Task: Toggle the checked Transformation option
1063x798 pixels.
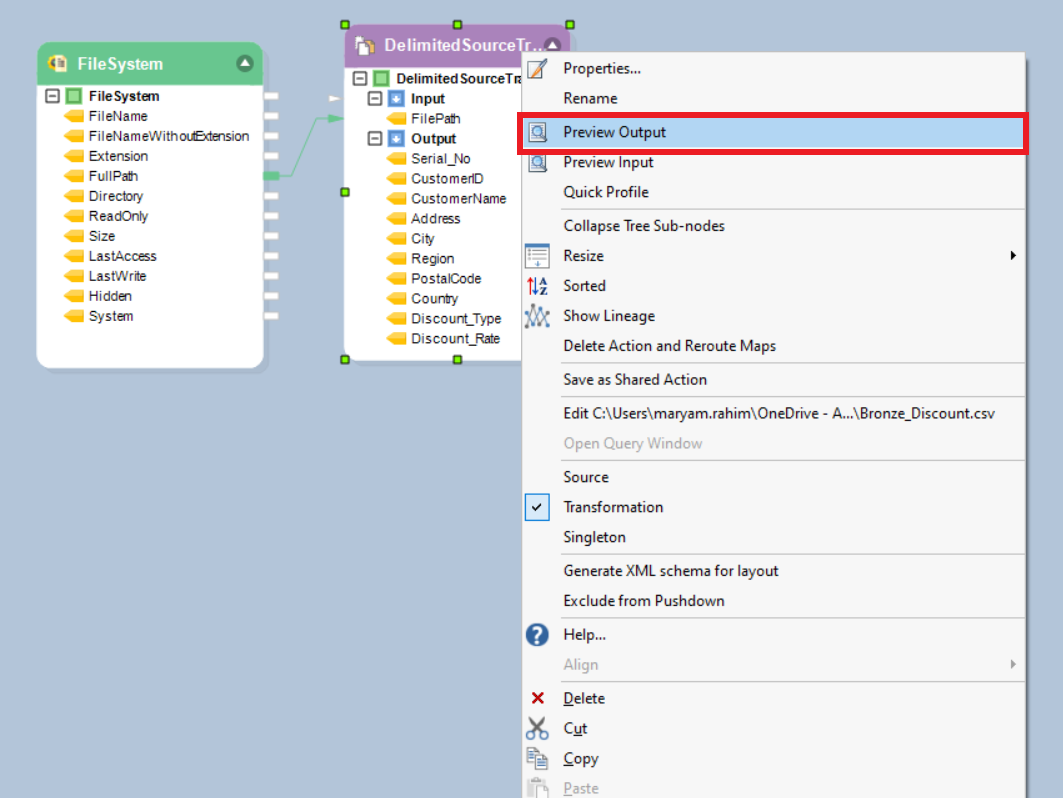Action: (x=613, y=507)
